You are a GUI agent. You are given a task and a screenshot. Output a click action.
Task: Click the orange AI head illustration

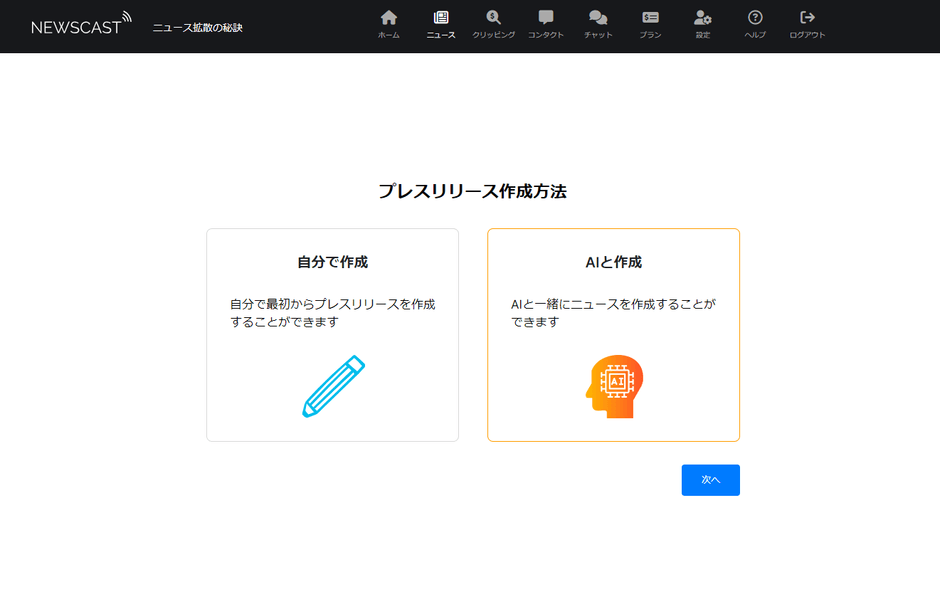(x=613, y=386)
